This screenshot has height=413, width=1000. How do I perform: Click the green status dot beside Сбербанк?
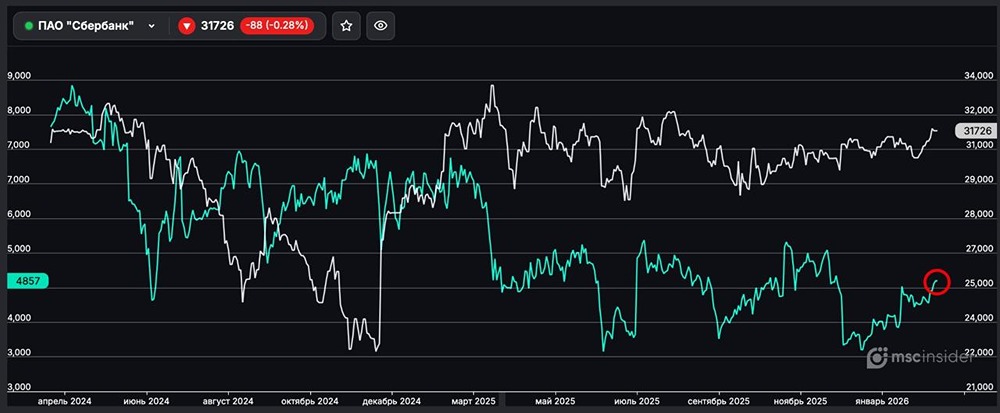pyautogui.click(x=29, y=27)
